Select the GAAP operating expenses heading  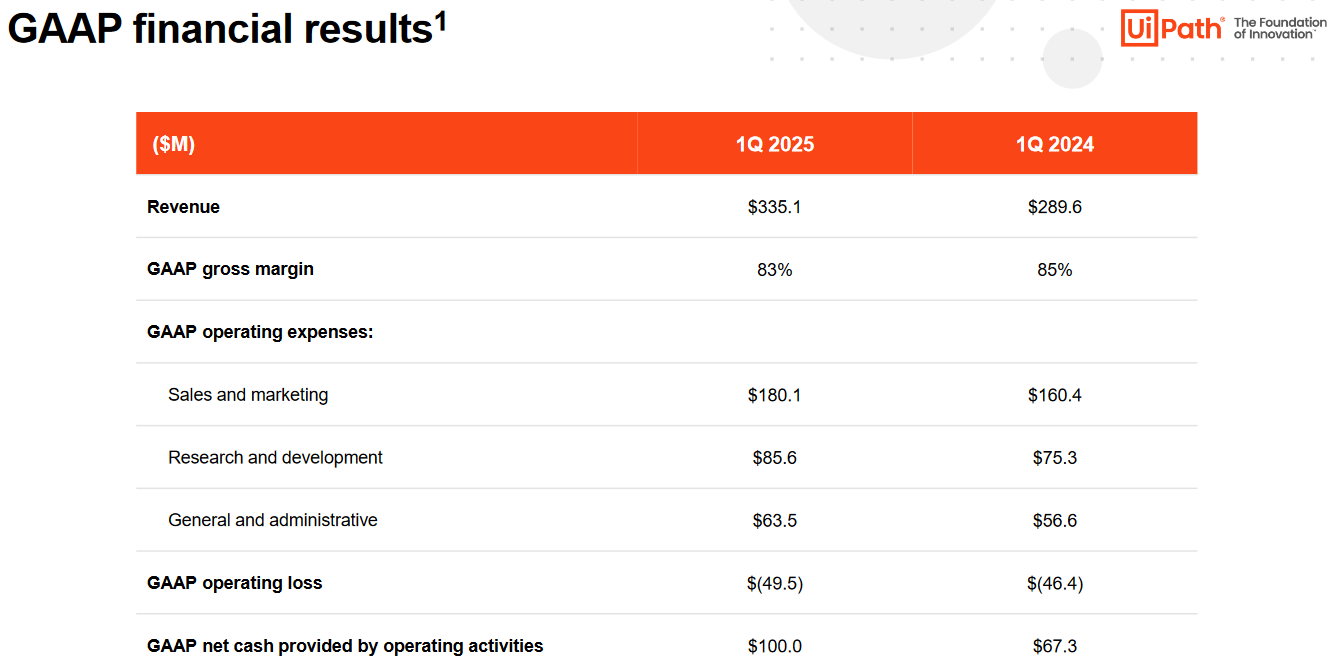click(x=260, y=332)
